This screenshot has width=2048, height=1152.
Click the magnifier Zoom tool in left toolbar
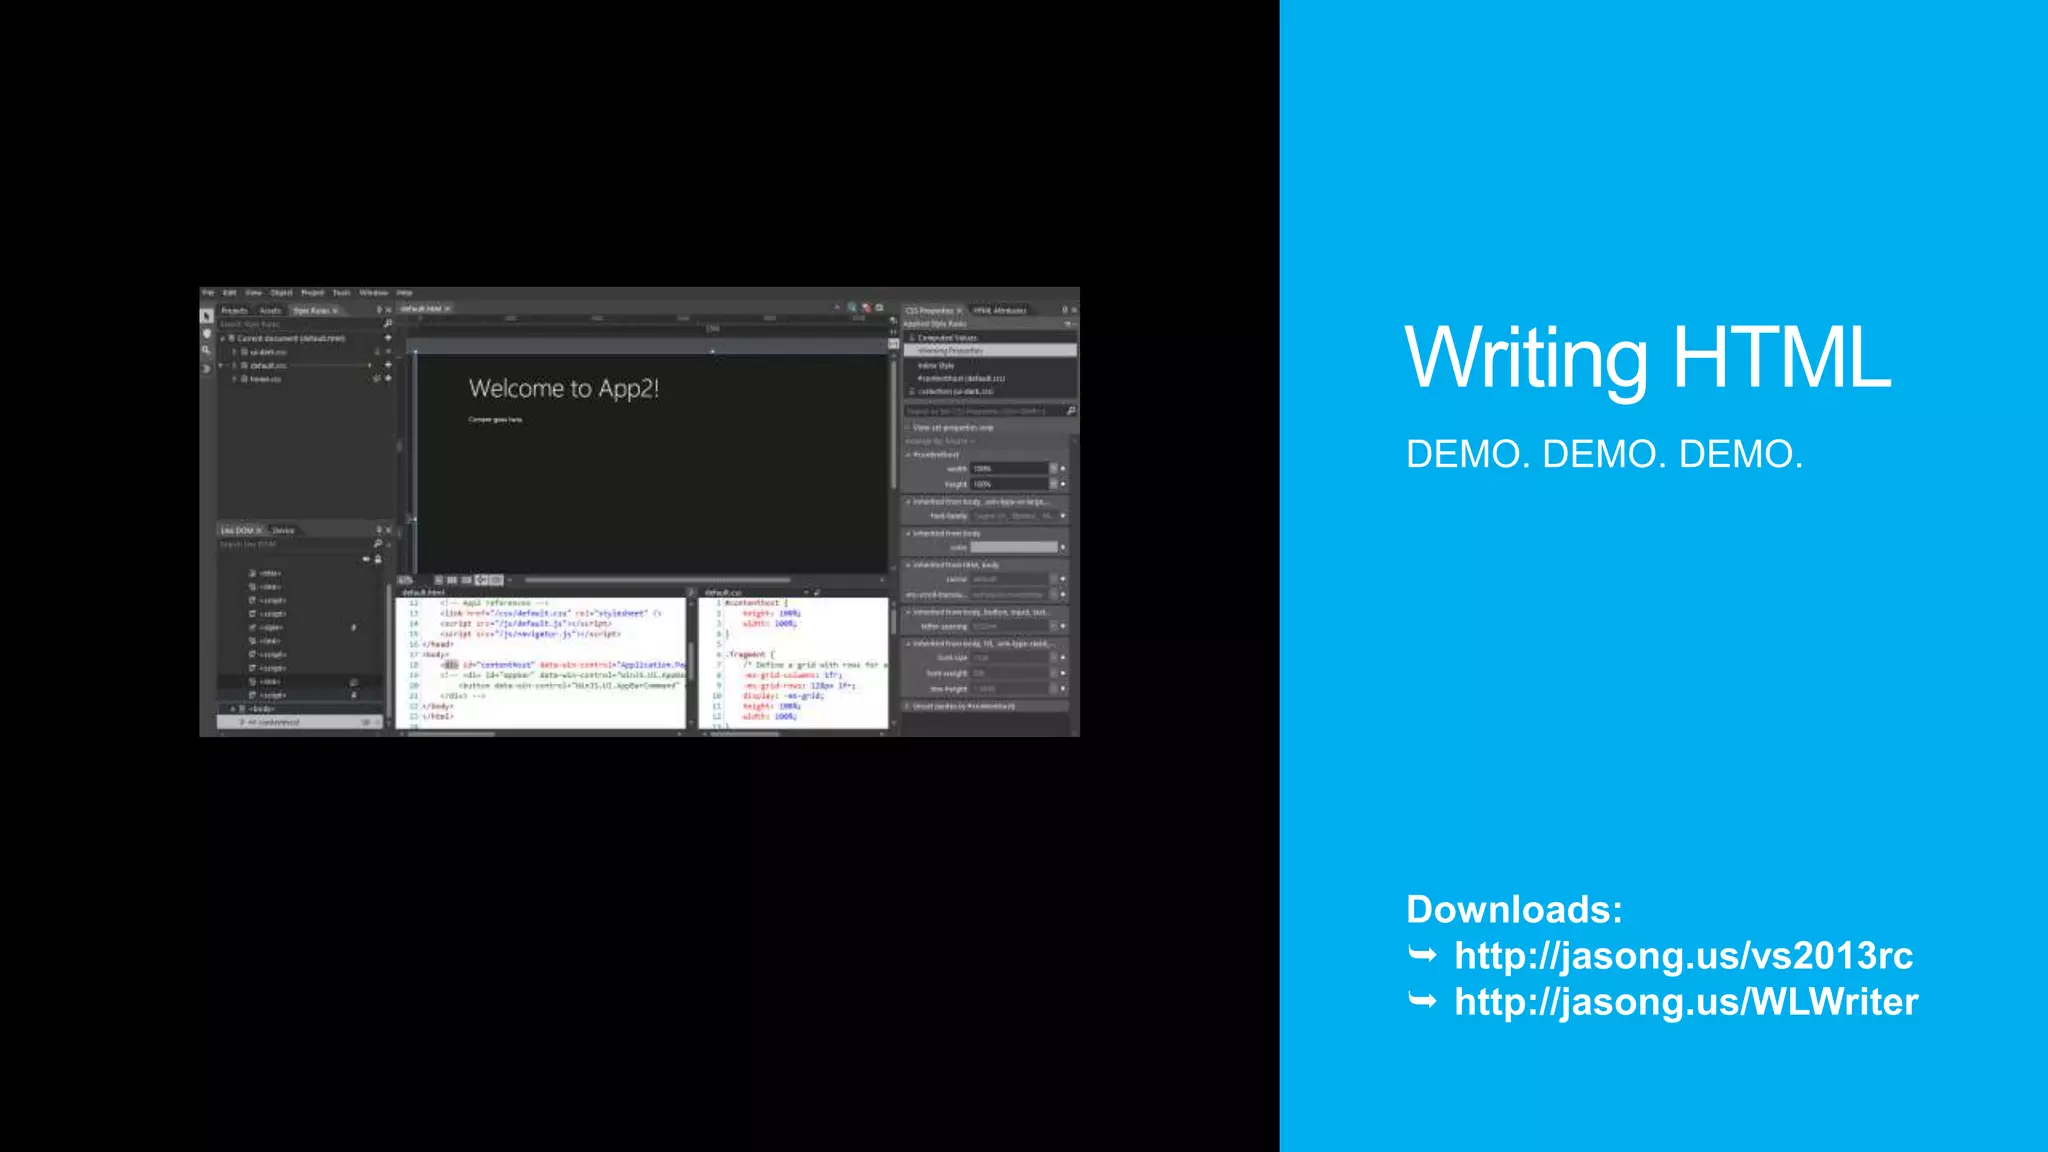pyautogui.click(x=207, y=350)
